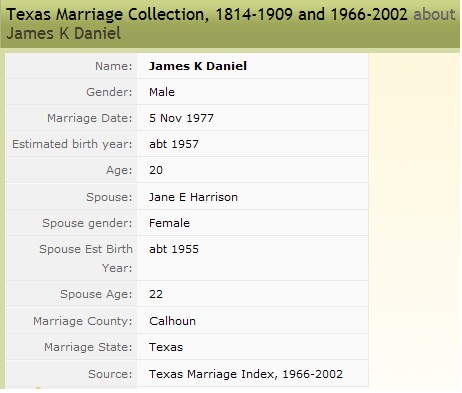The width and height of the screenshot is (462, 393).
Task: Select the spouse name Jane E Harrison
Action: click(193, 197)
